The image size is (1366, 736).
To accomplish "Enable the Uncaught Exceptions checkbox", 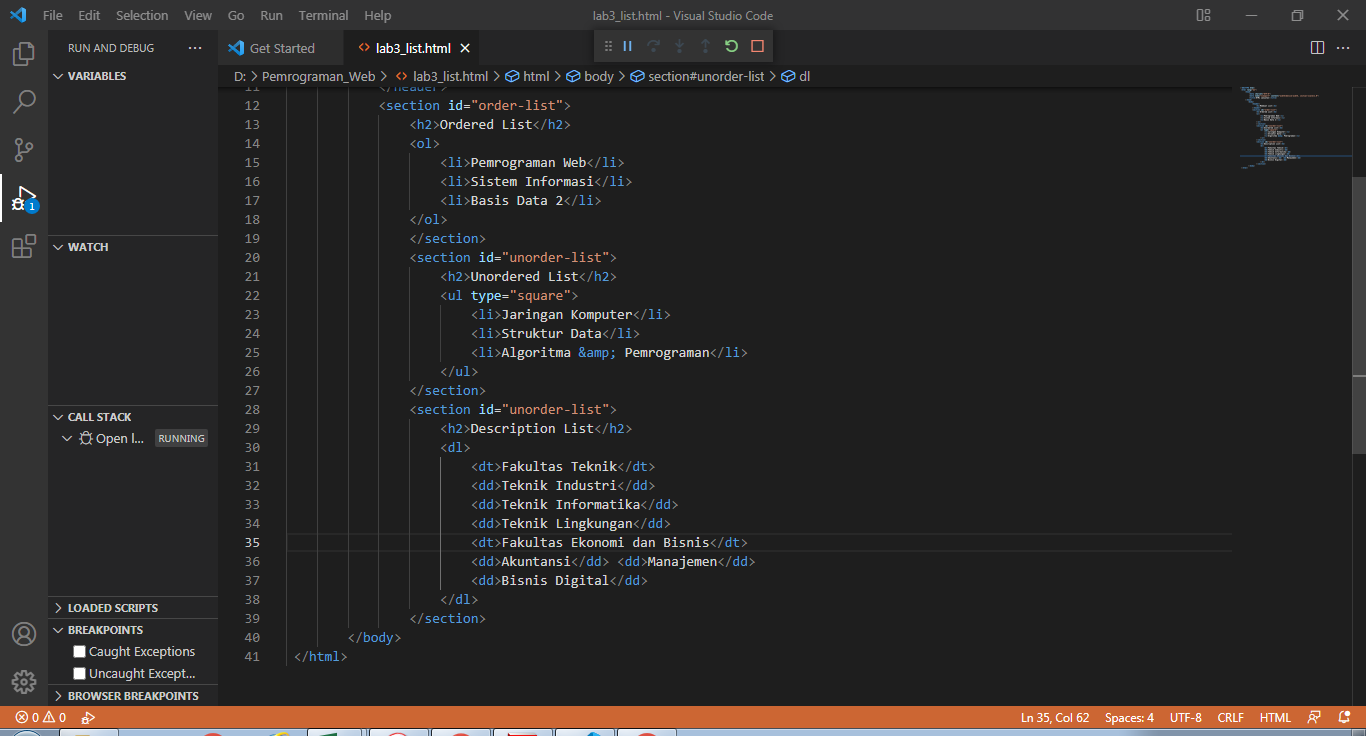I will (79, 673).
